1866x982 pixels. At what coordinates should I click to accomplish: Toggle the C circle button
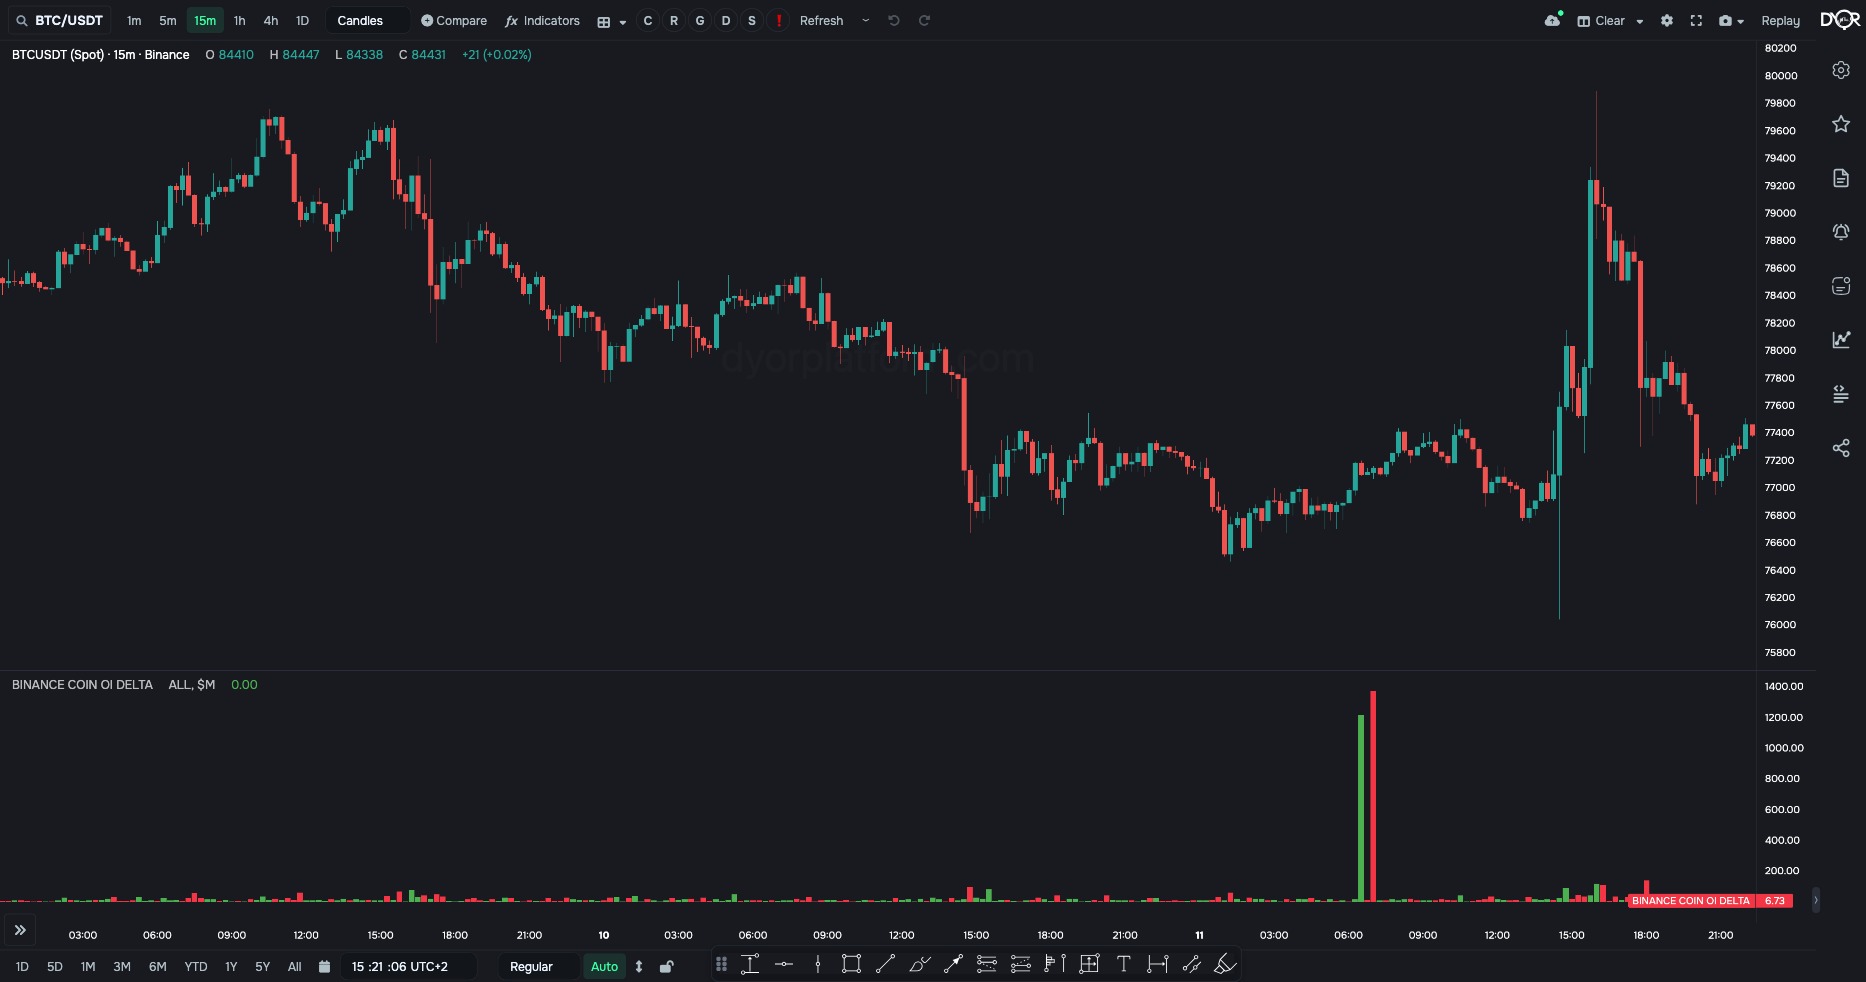[648, 20]
